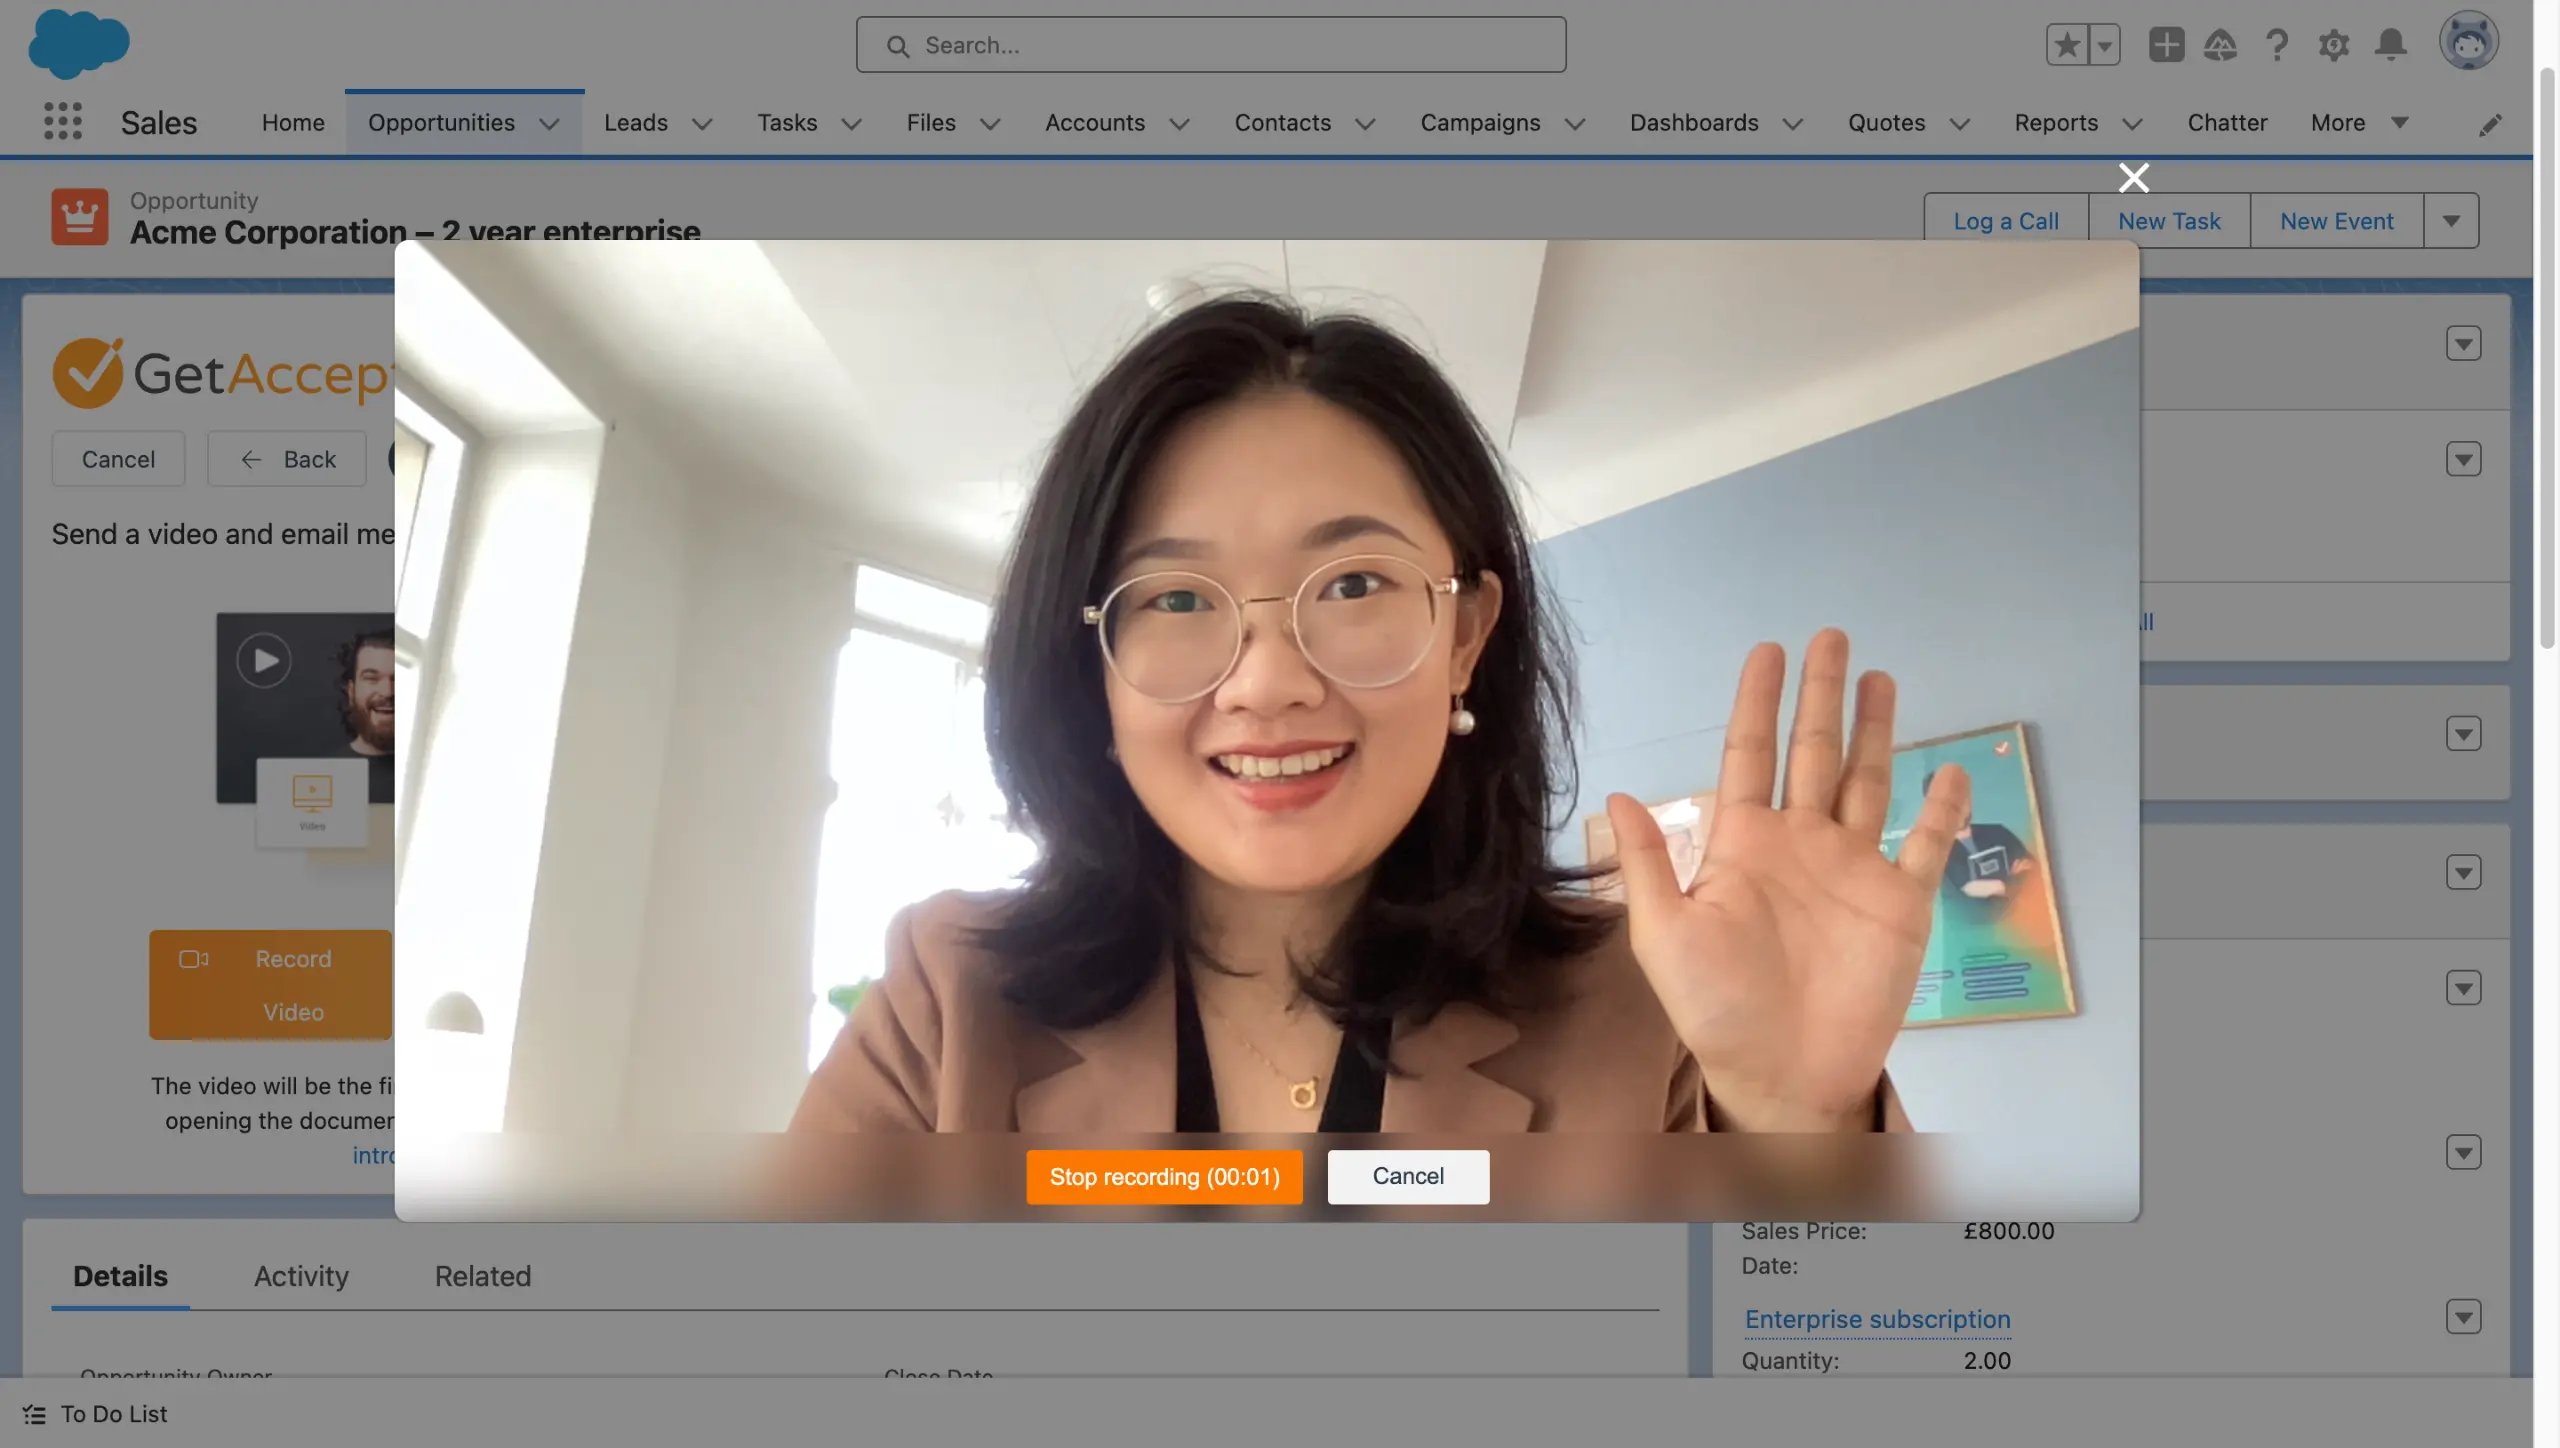Image resolution: width=2560 pixels, height=1448 pixels.
Task: Close the video recording overlay
Action: tap(2134, 177)
